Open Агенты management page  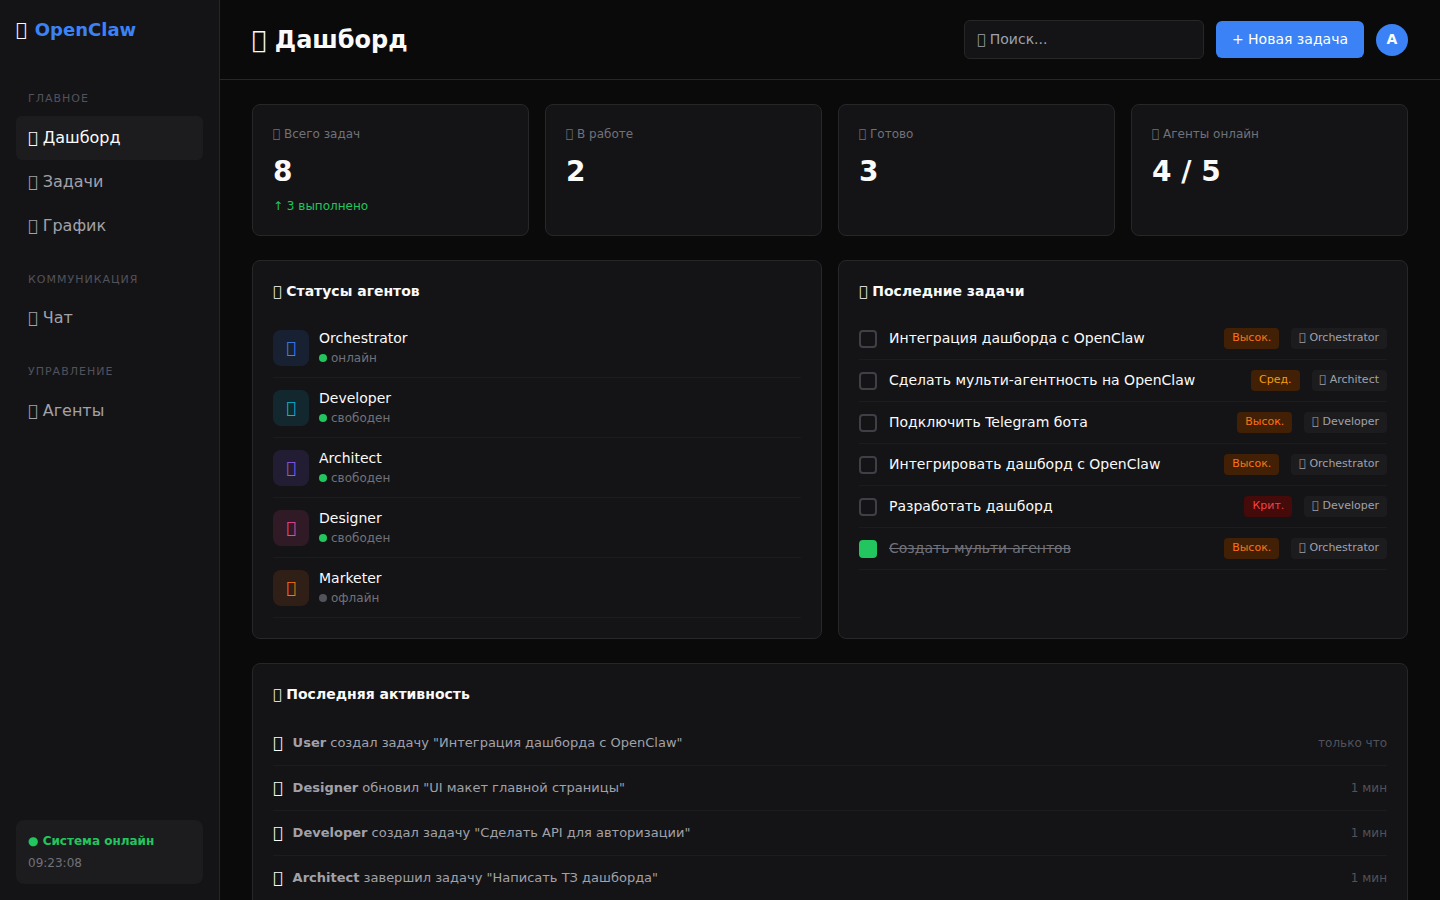point(109,411)
